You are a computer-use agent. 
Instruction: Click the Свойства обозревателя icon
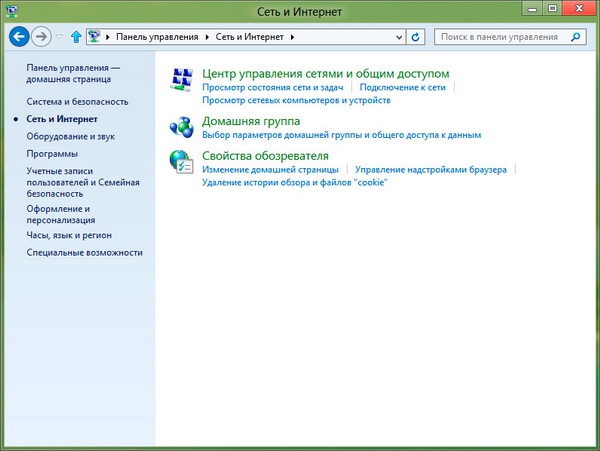(x=182, y=163)
